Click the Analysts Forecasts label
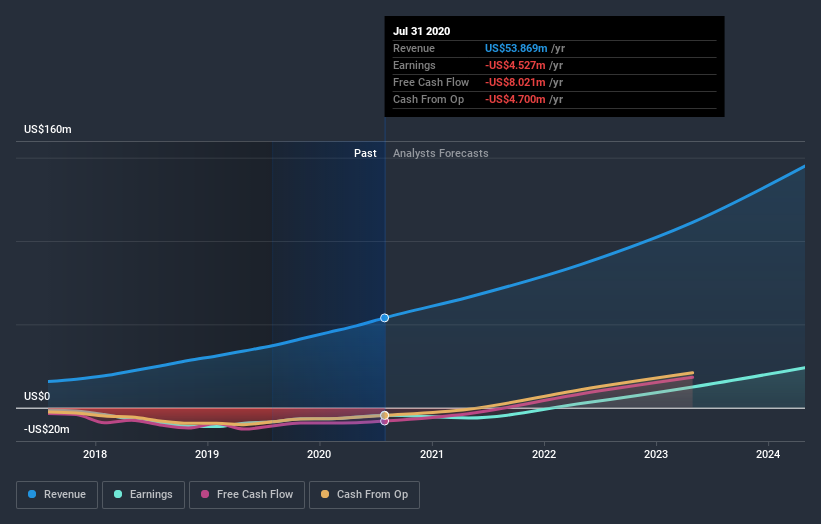The height and width of the screenshot is (524, 821). (440, 153)
